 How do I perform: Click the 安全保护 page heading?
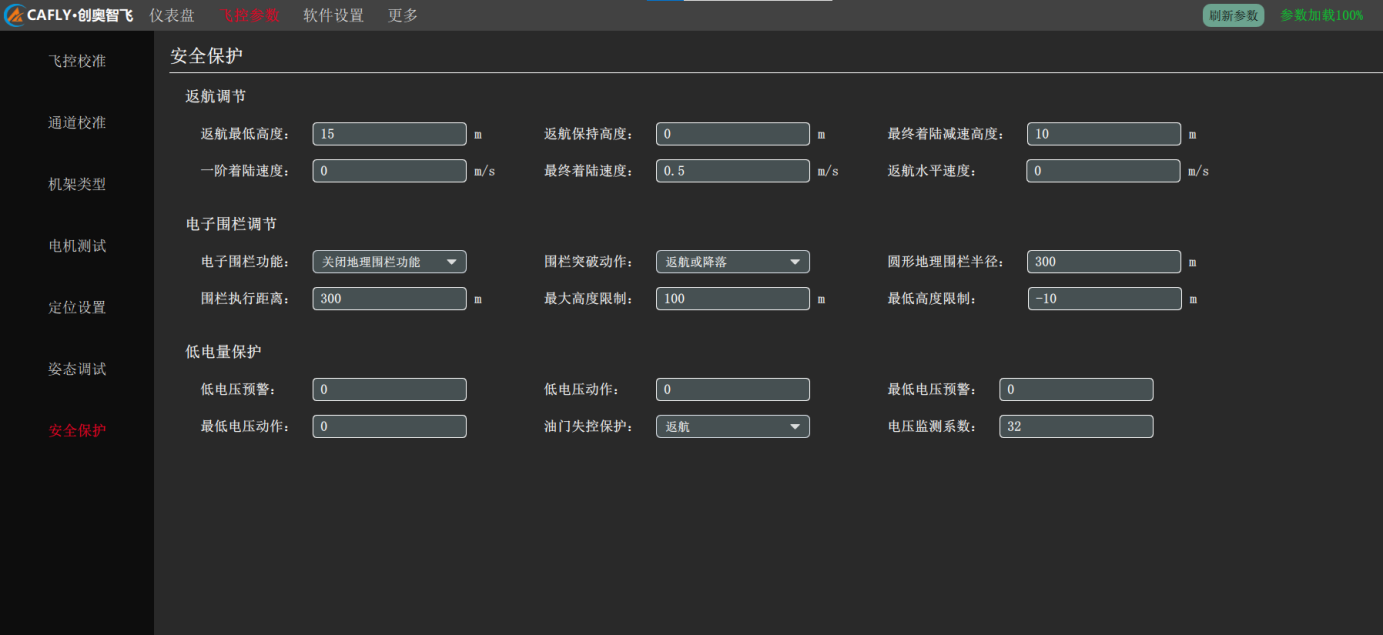207,56
